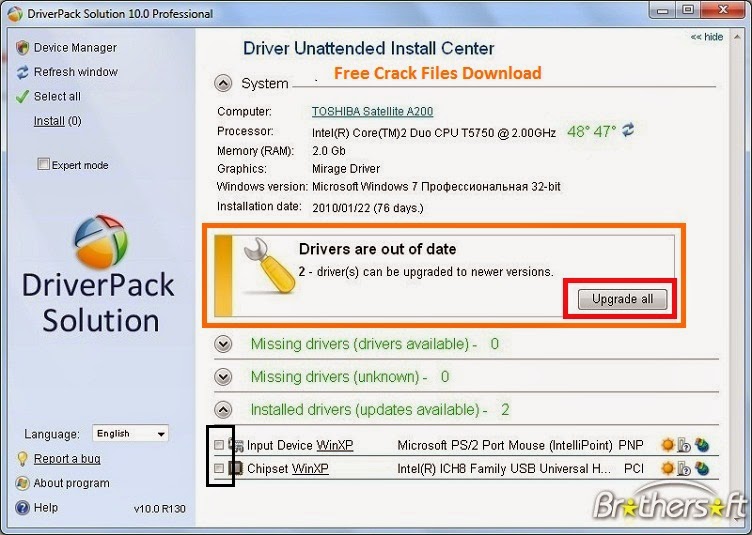This screenshot has width=752, height=535.
Task: Check the Chipset WinXP driver checkbox
Action: pyautogui.click(x=219, y=468)
